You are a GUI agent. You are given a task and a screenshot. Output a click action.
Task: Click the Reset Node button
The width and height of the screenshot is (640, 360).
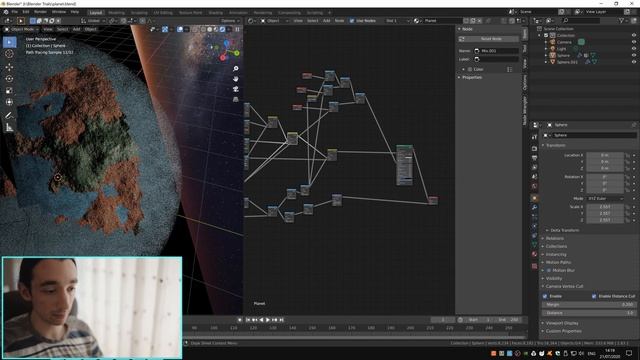pyautogui.click(x=489, y=39)
